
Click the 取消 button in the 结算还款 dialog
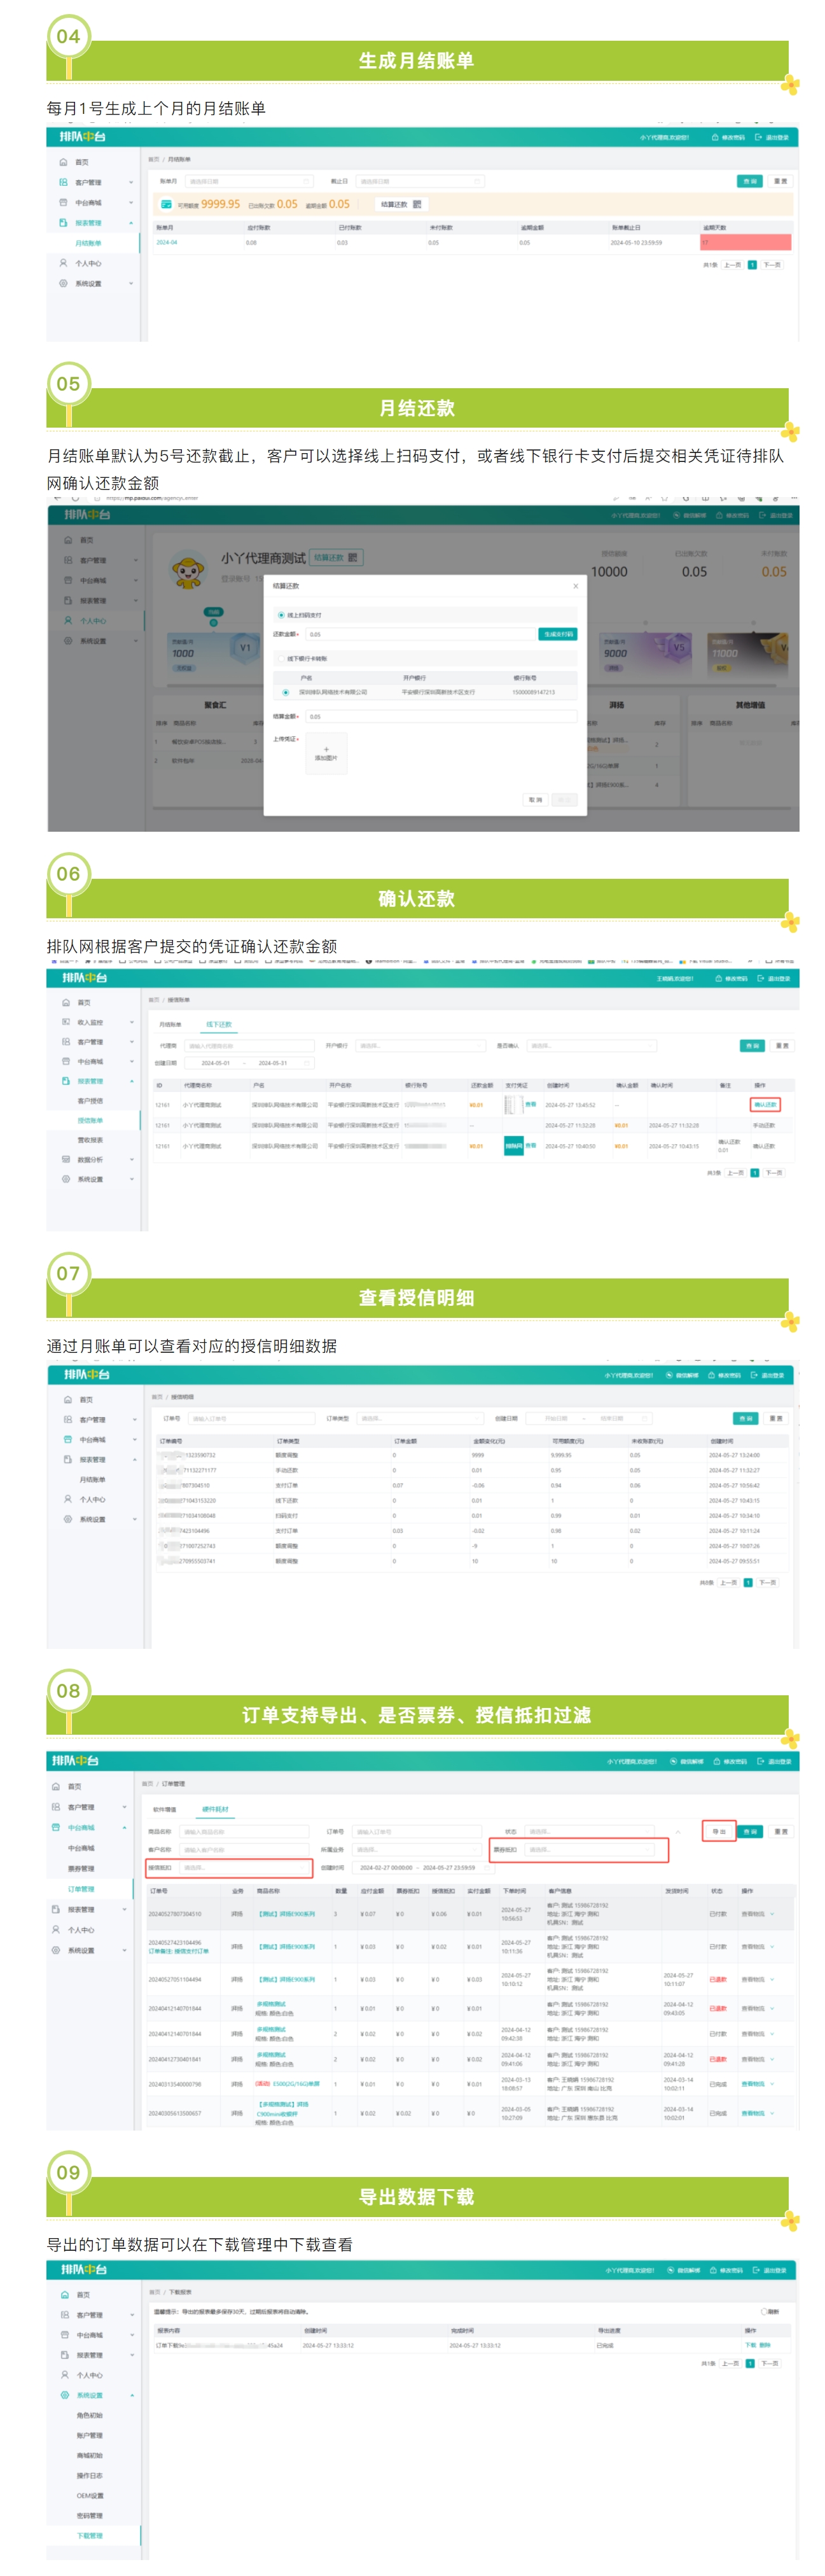(536, 800)
